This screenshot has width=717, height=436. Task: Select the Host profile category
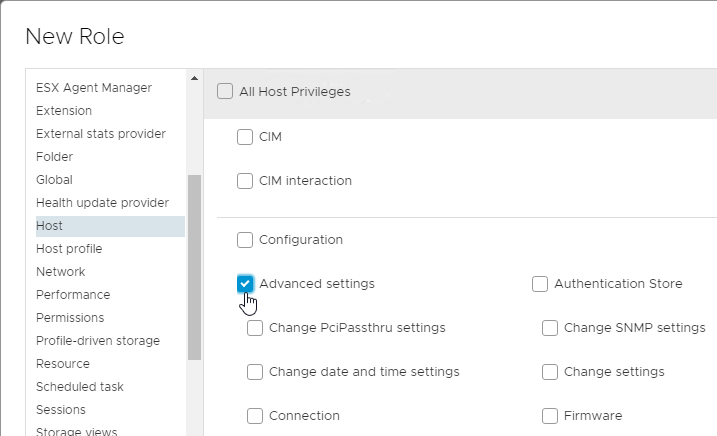click(69, 249)
